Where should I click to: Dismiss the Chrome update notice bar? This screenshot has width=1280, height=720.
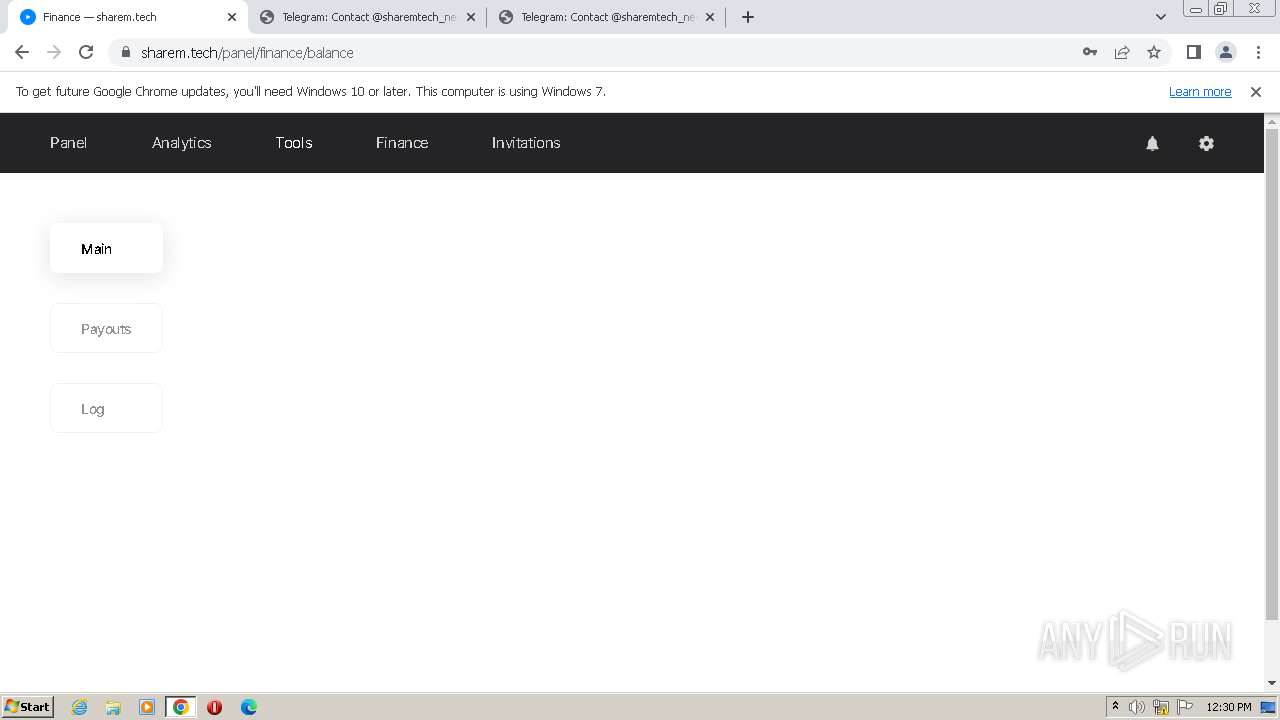click(1256, 91)
